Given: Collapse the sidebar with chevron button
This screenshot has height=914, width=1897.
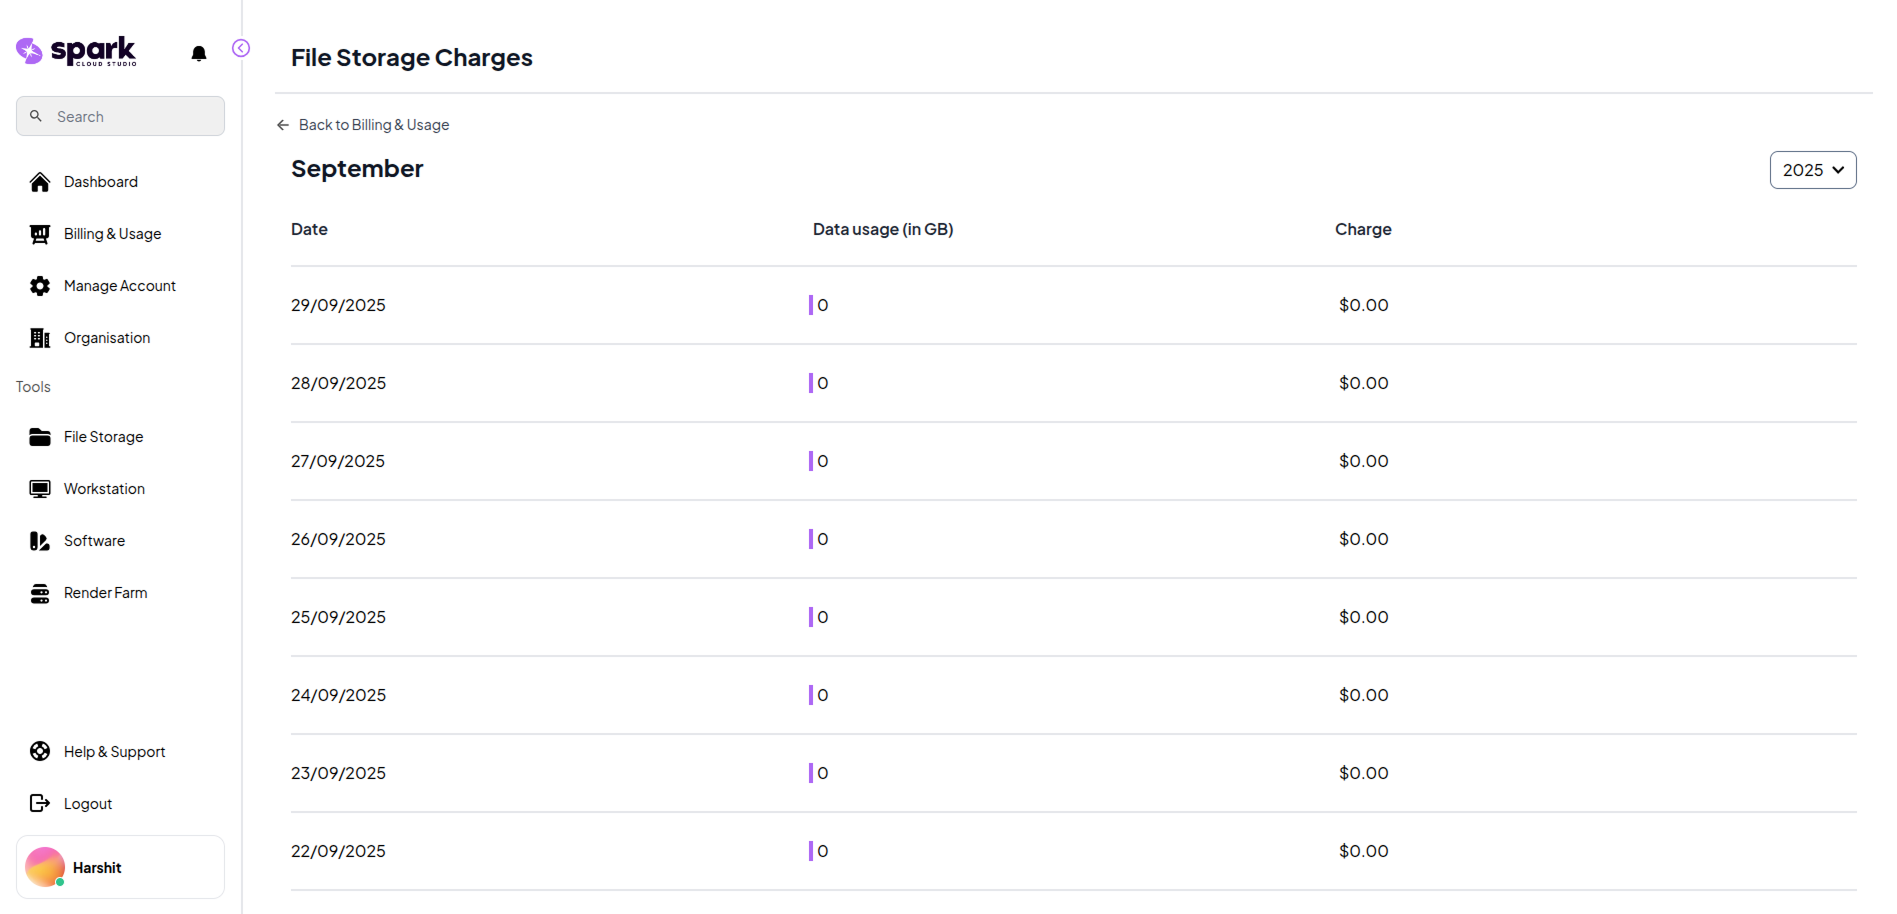Looking at the screenshot, I should click(241, 48).
